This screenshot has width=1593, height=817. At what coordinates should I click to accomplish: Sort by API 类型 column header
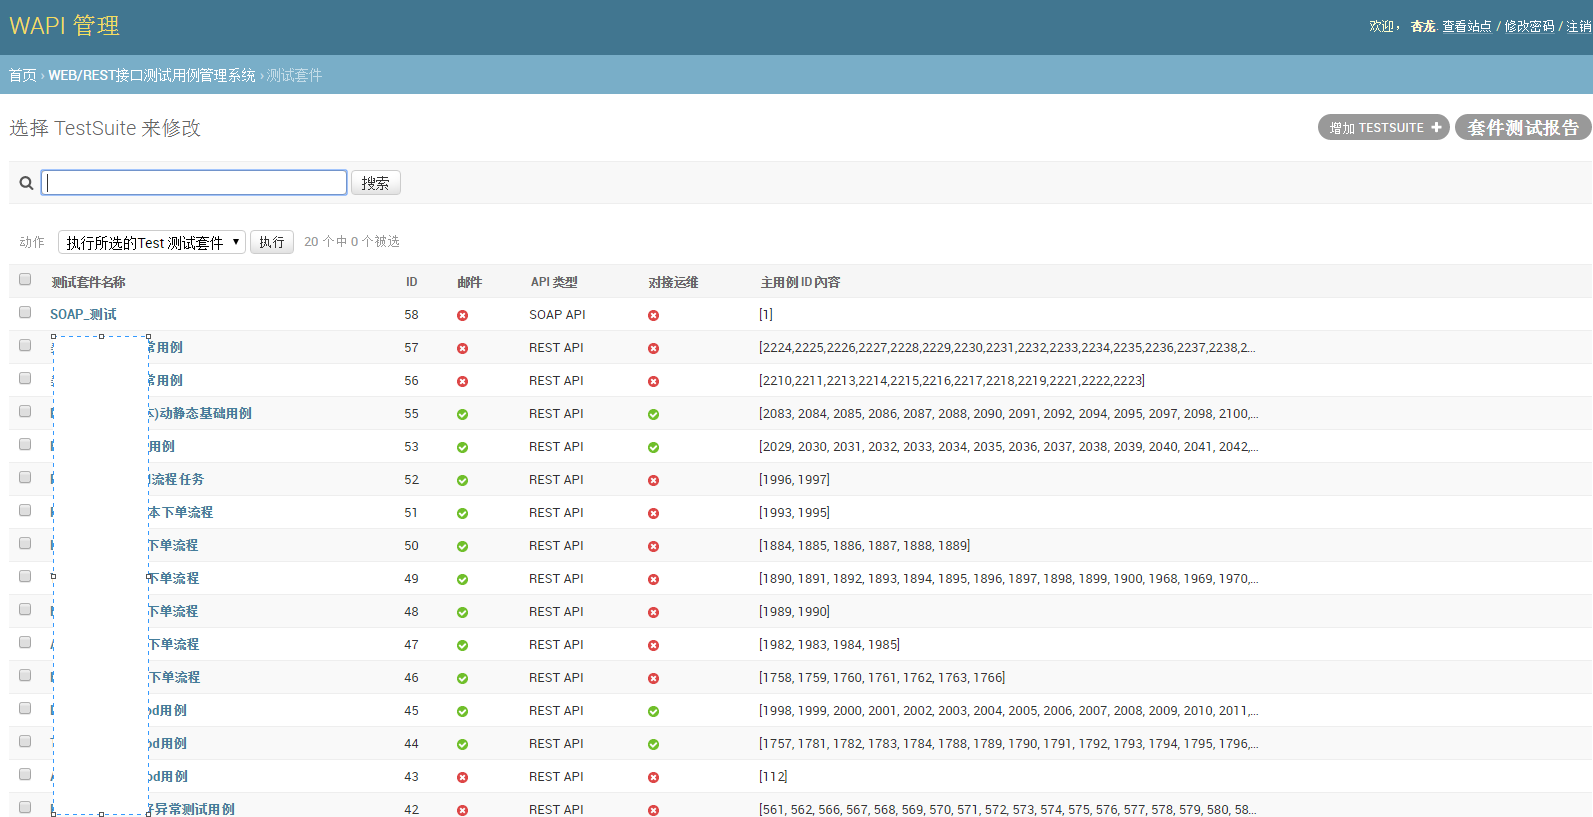554,282
